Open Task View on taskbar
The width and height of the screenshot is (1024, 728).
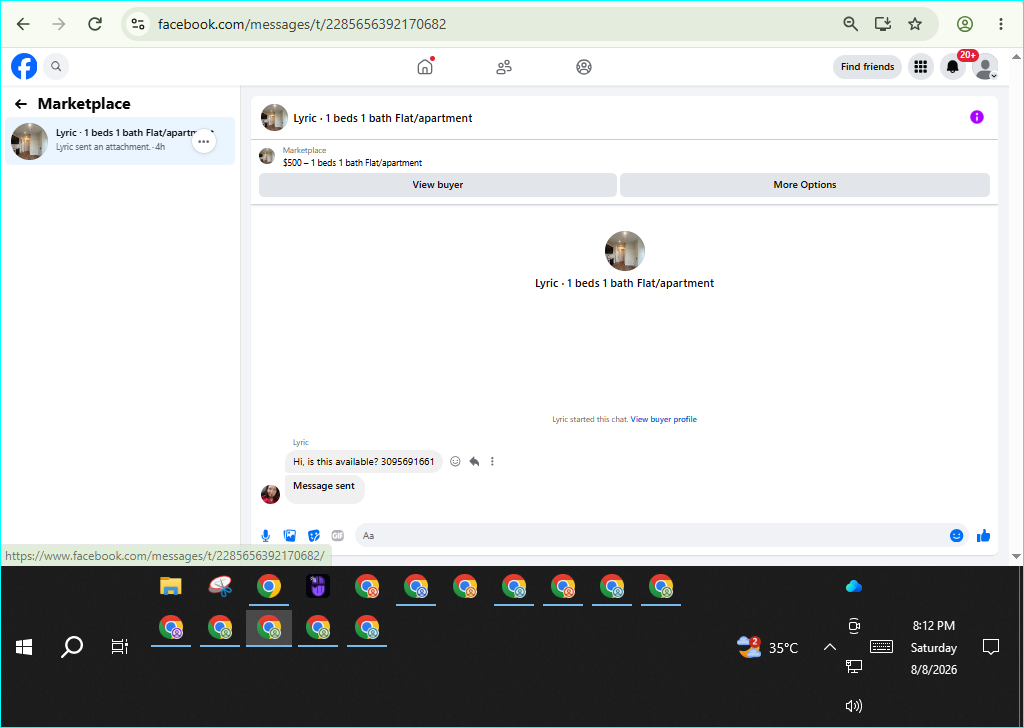coord(120,647)
